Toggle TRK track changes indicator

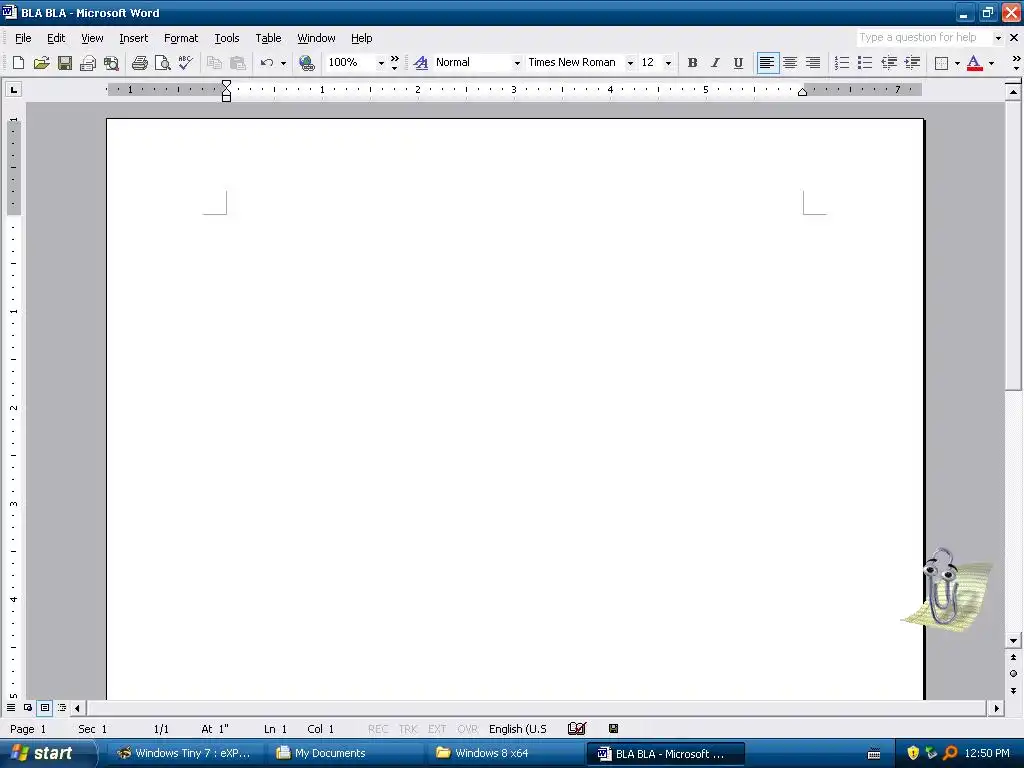point(408,729)
